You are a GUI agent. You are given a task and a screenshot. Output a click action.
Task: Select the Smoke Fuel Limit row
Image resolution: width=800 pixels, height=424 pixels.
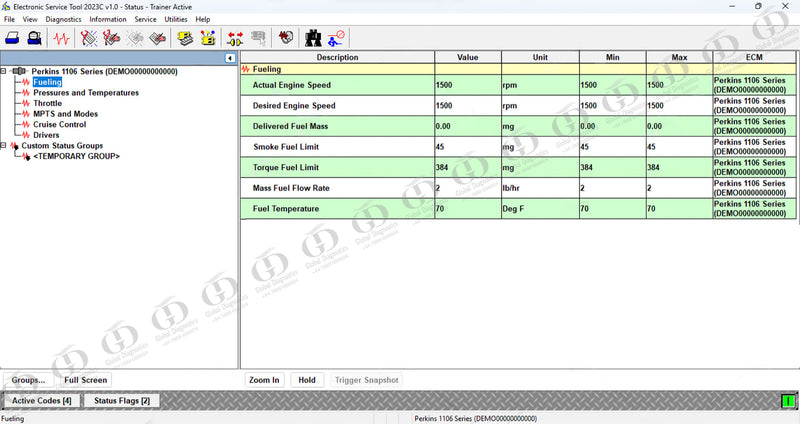[518, 147]
